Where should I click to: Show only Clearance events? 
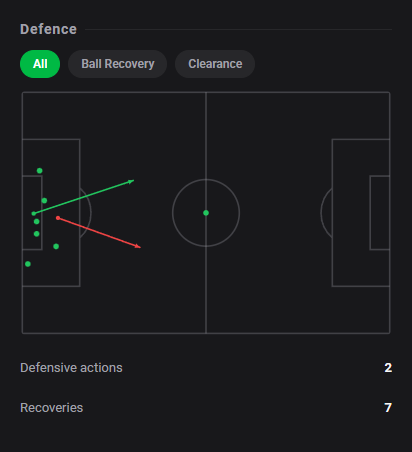coord(215,64)
